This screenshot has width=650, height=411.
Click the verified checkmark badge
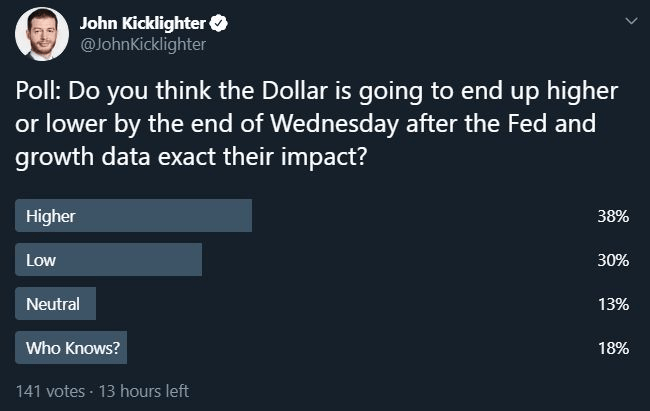coord(218,23)
